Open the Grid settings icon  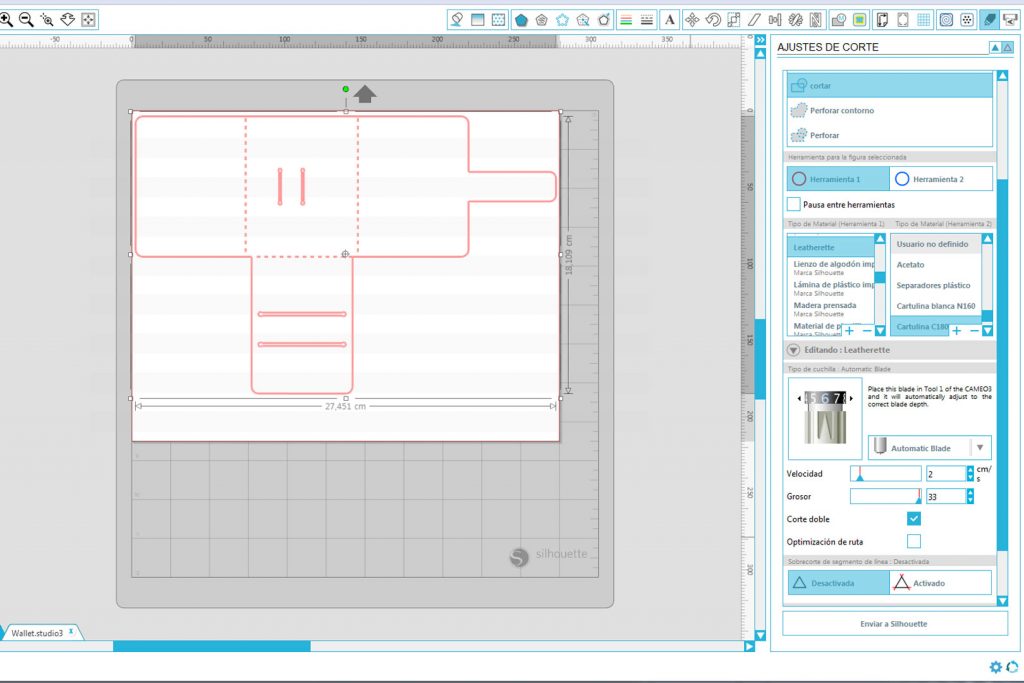coord(923,20)
